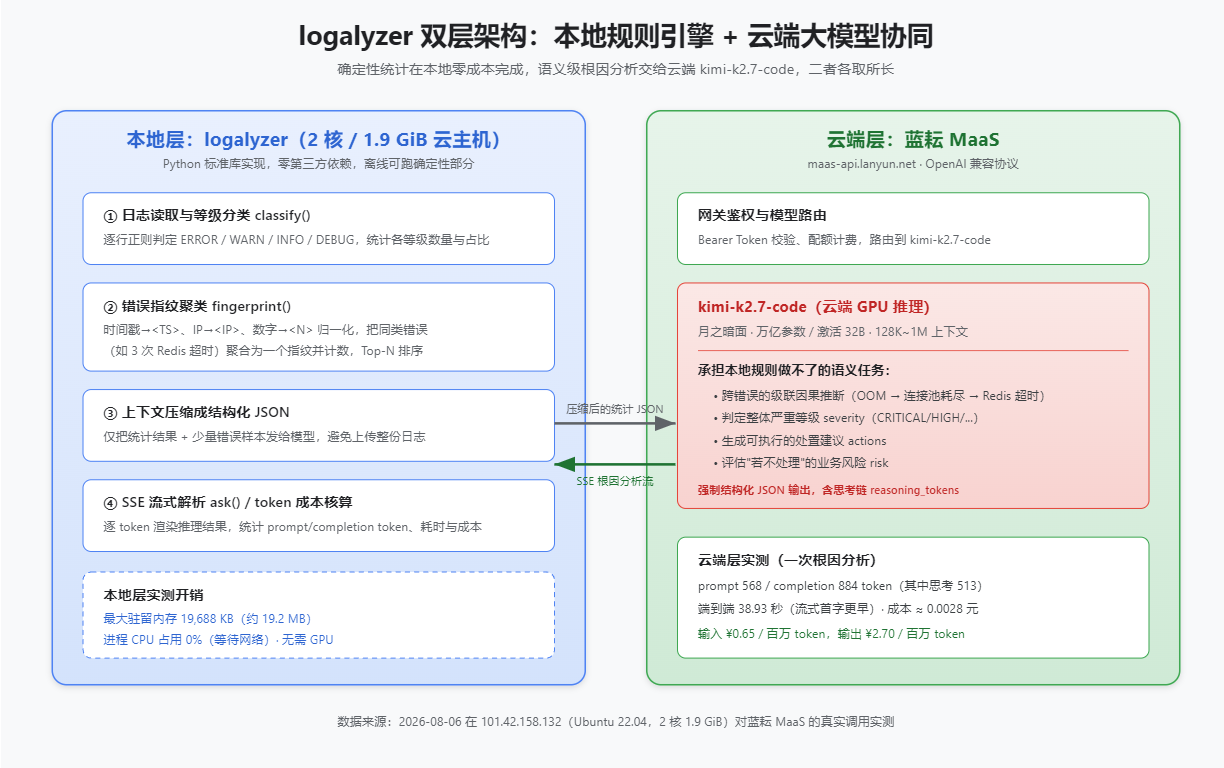
Task: Click the heading '承担本地规则做不了的语义任务'
Action: (794, 370)
